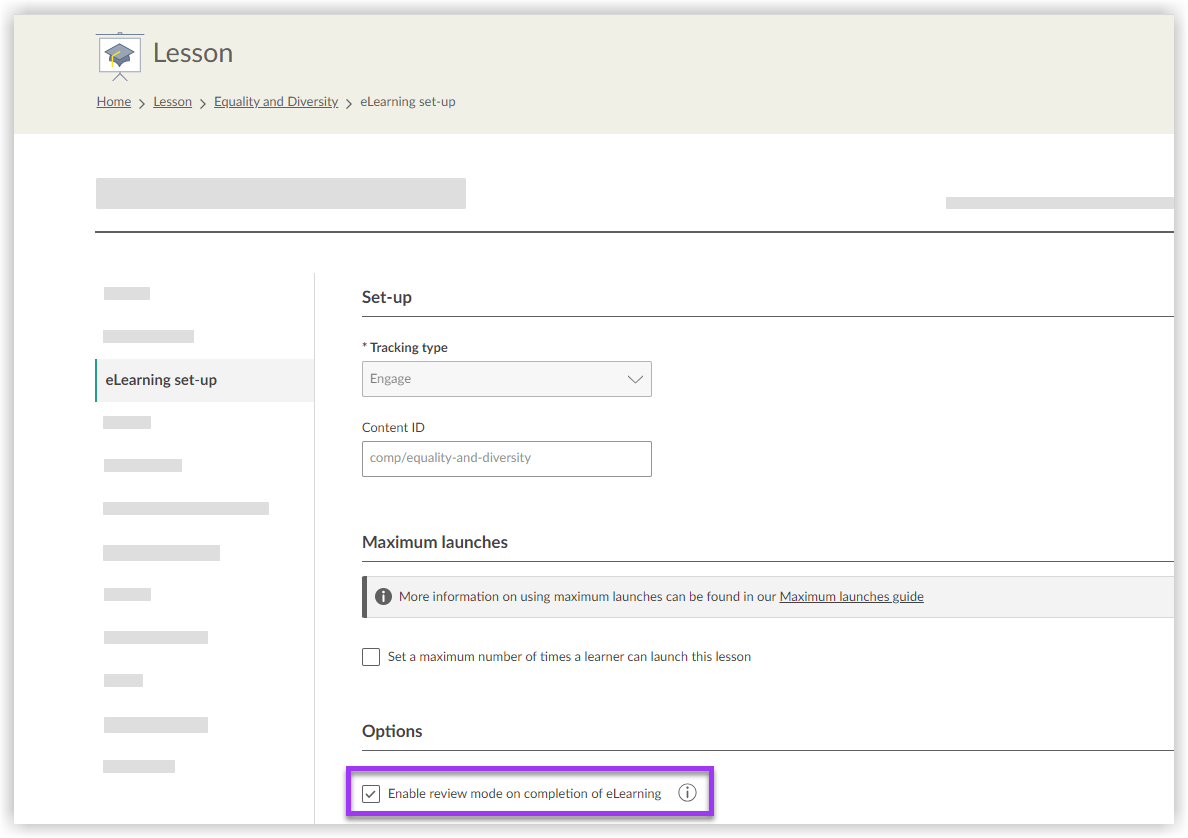
Task: Click the eLearning set-up breadcrumb entry
Action: click(407, 101)
